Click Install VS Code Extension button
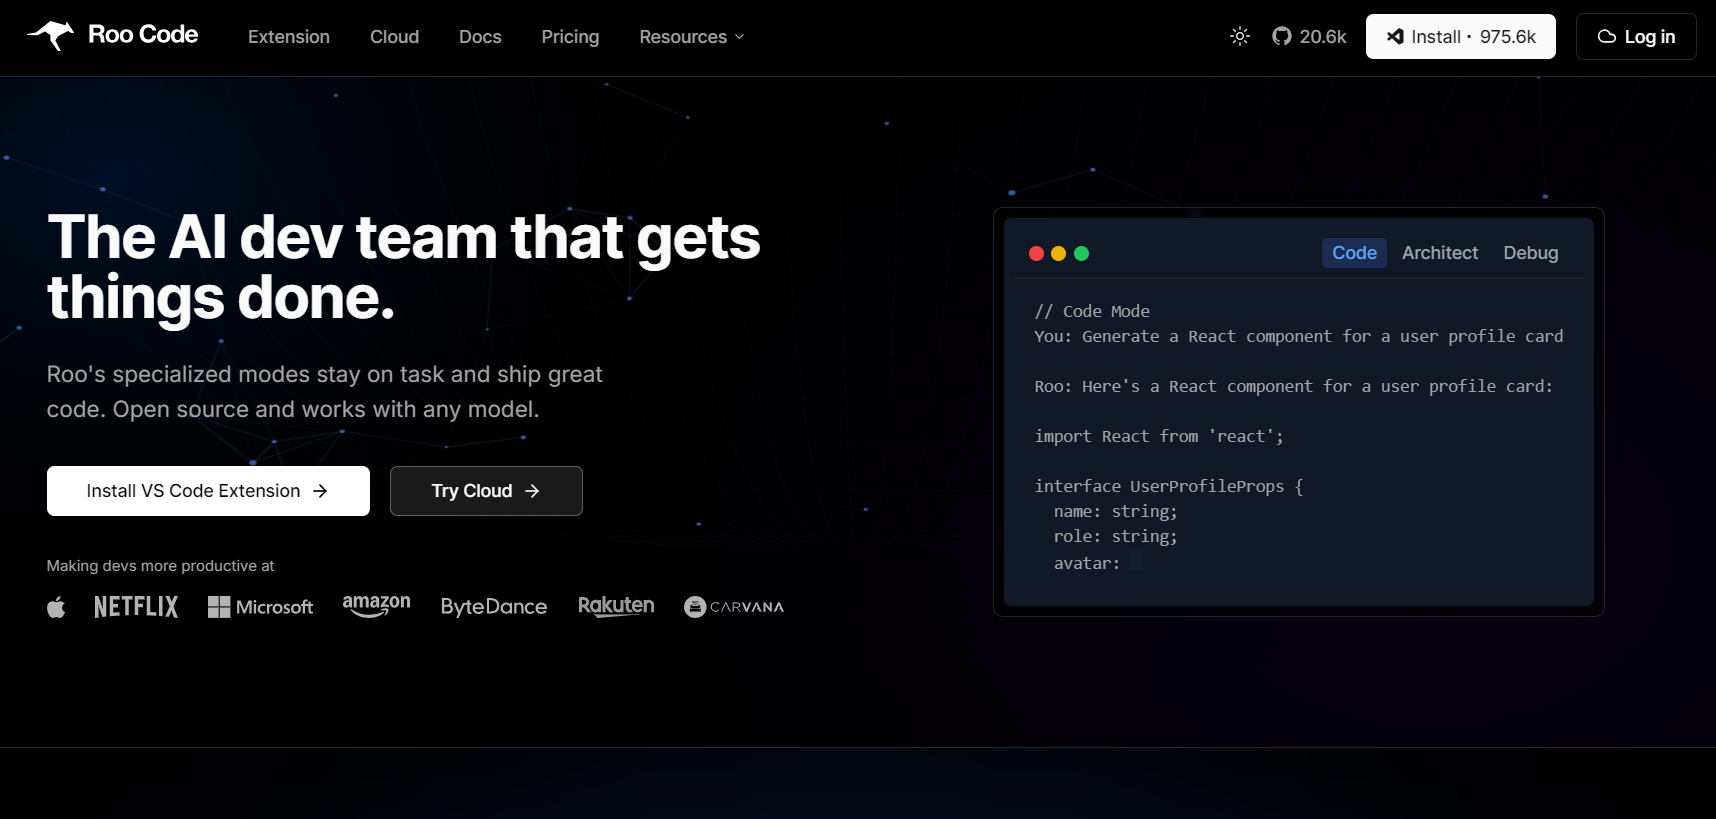This screenshot has height=819, width=1716. tap(208, 491)
